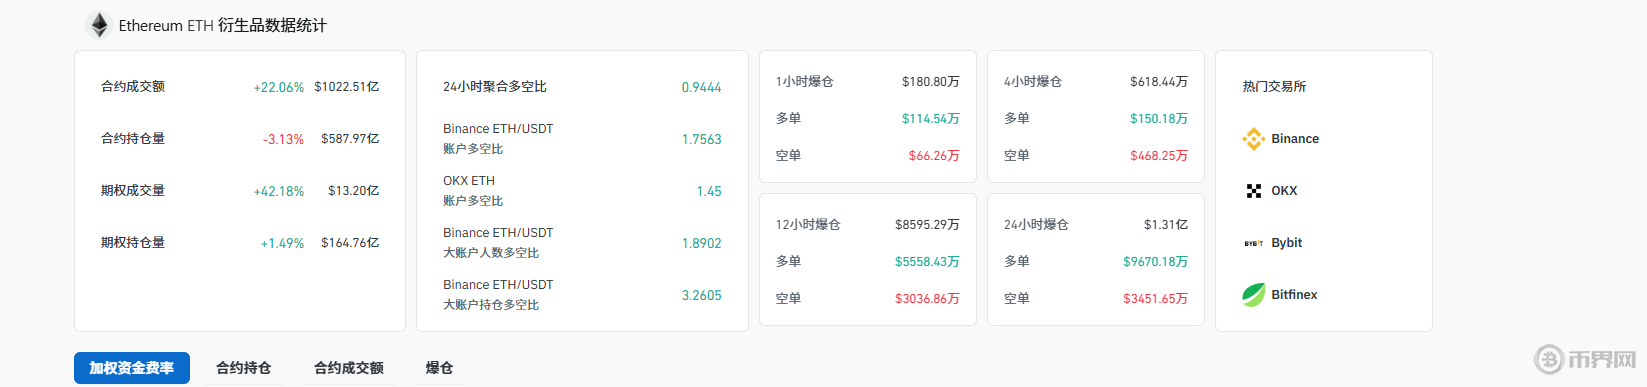This screenshot has height=387, width=1647.
Task: Click the 期权成交量 label
Action: click(x=133, y=191)
